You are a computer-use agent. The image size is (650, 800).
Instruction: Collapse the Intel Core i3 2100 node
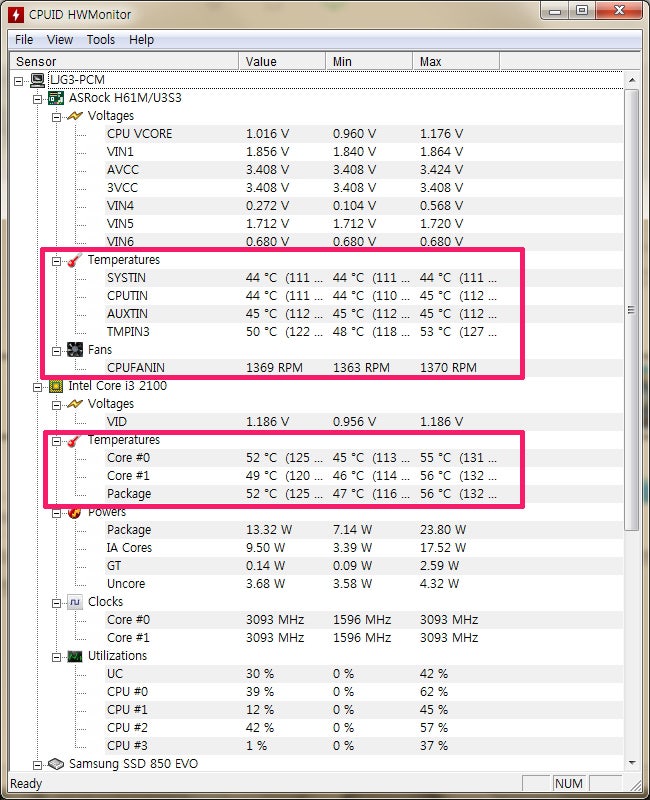(x=38, y=387)
